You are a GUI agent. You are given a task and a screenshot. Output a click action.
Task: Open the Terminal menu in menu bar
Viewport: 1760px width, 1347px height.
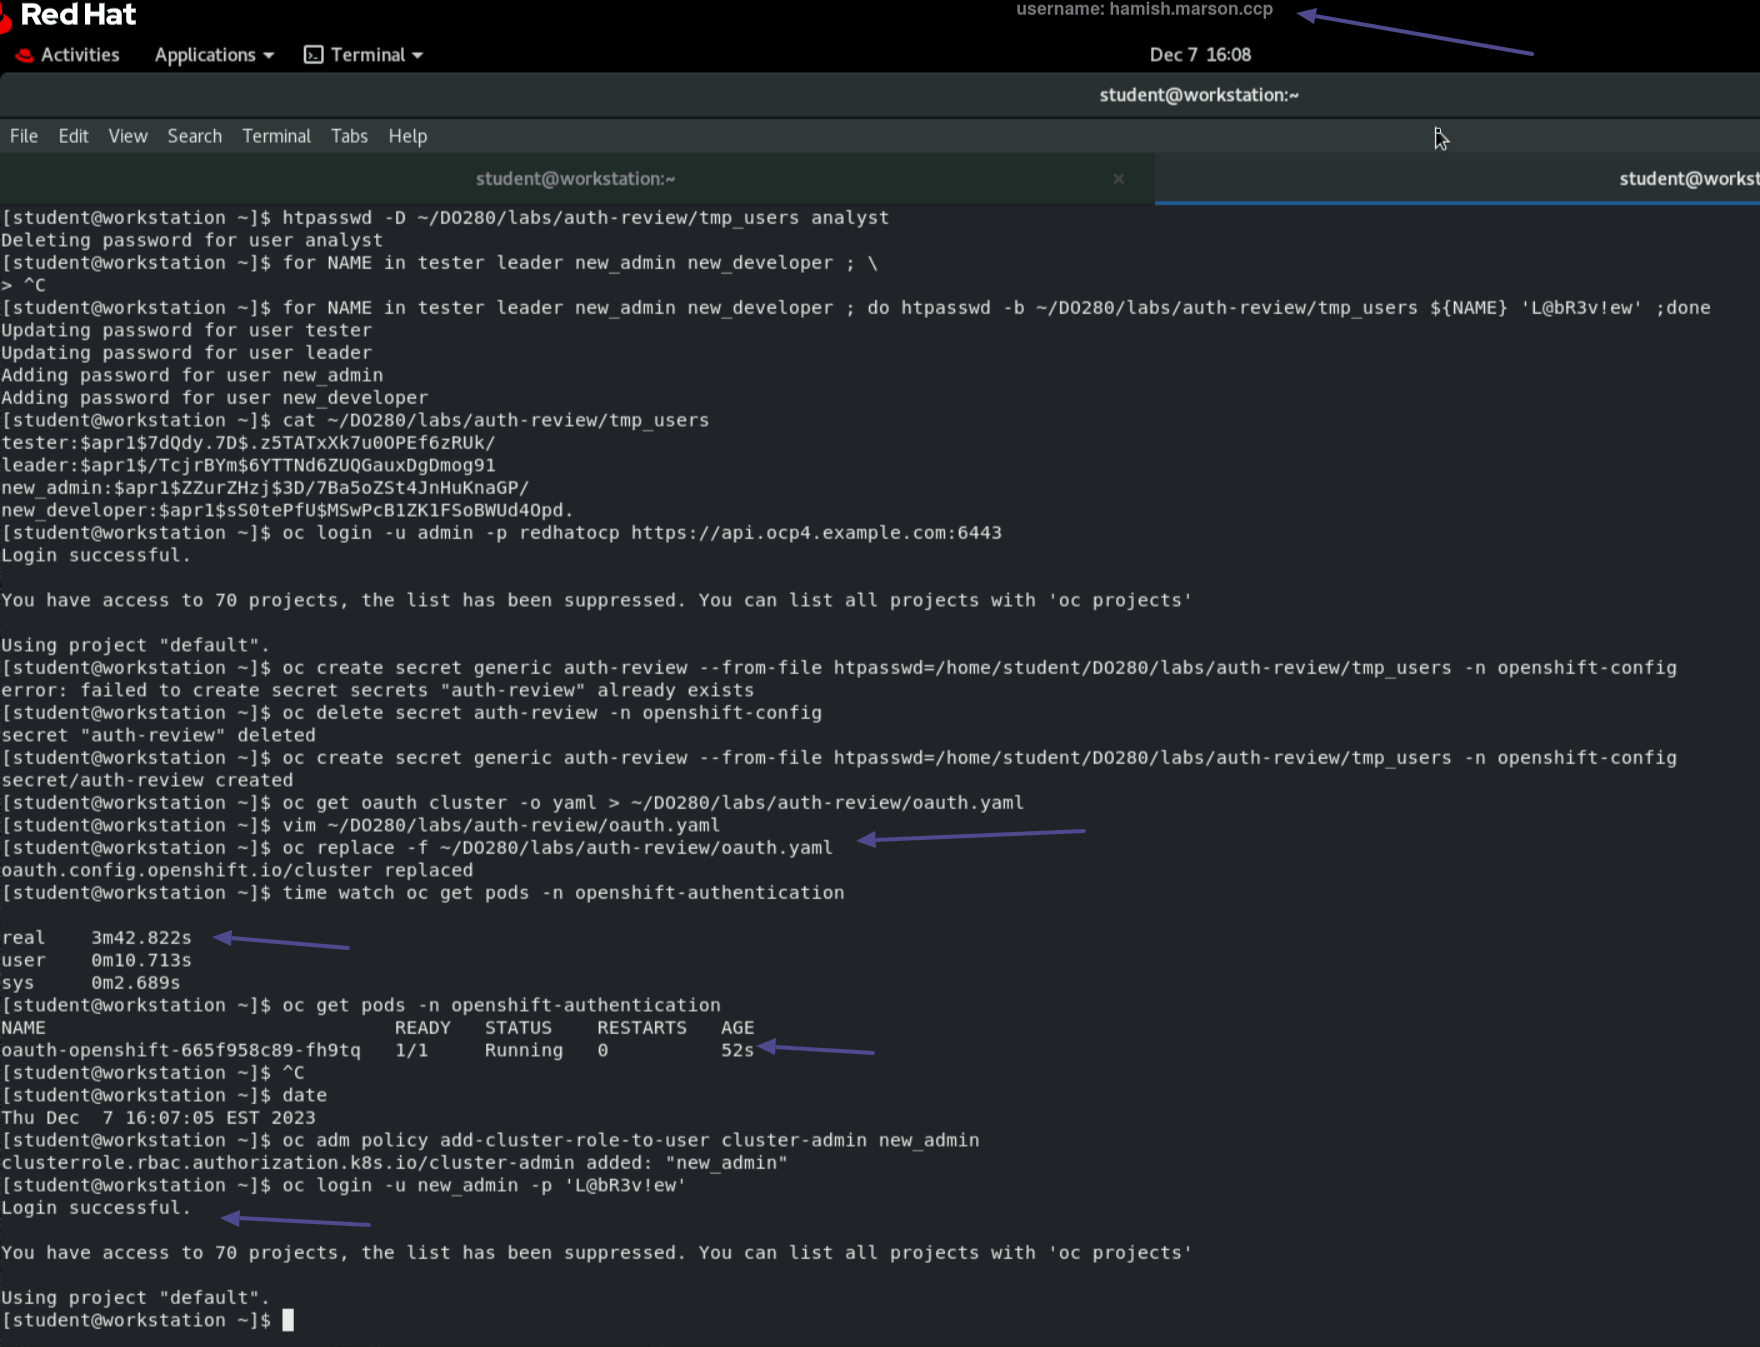tap(276, 136)
